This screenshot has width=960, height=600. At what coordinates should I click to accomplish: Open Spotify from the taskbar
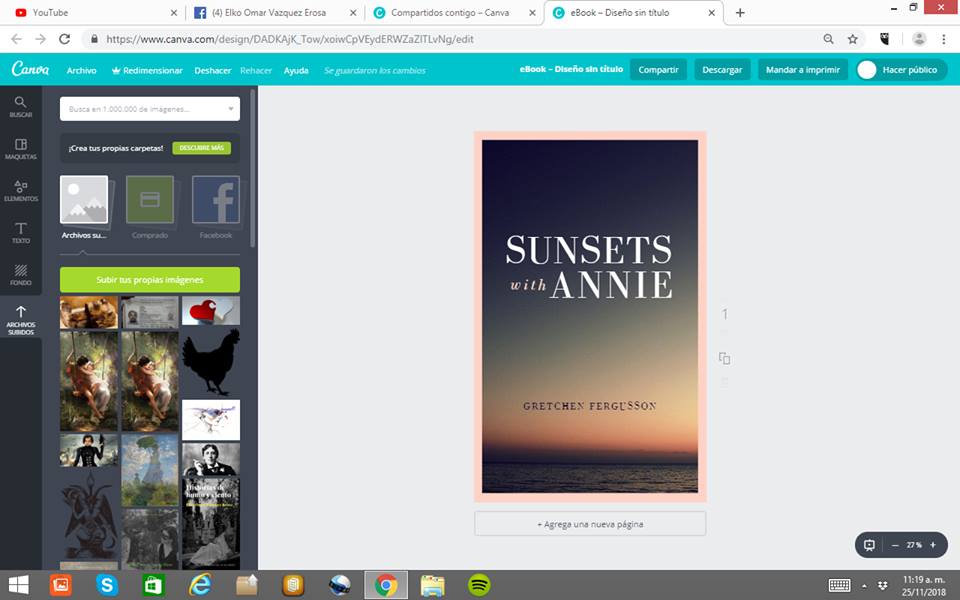[479, 585]
